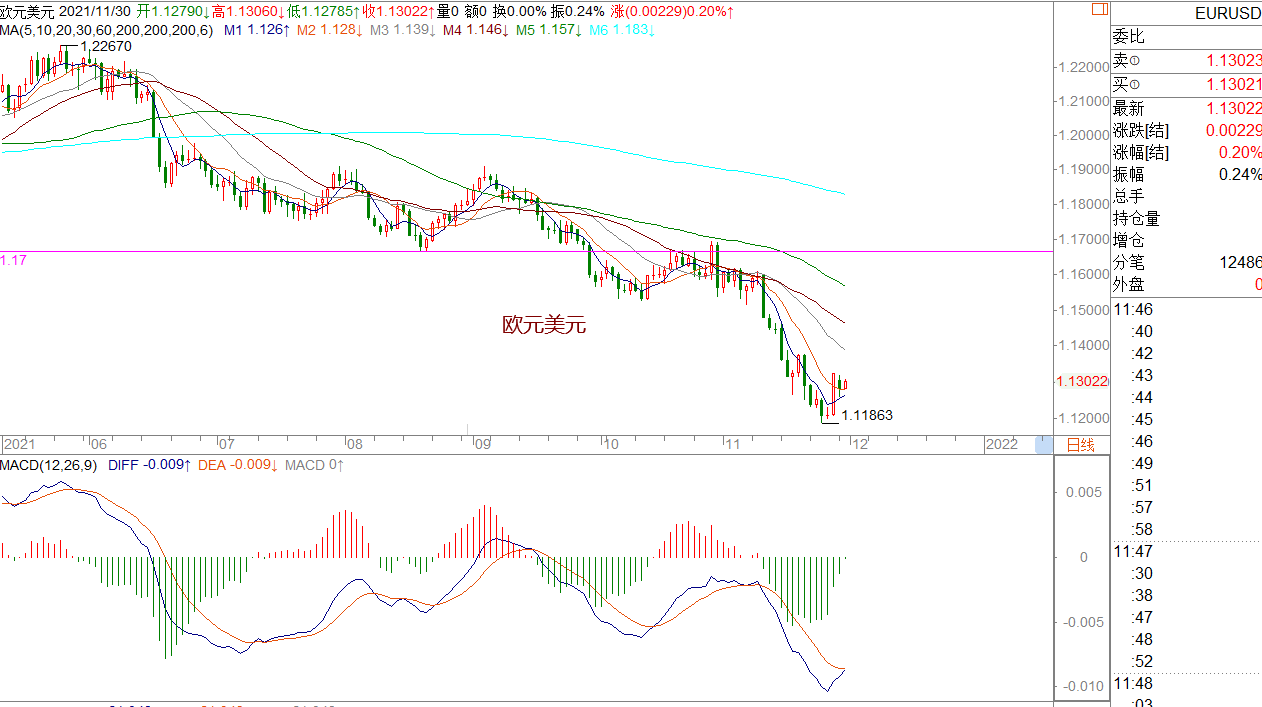Viewport: 1262px width, 707px height.
Task: Click the M4 1.146 moving average legend
Action: point(476,30)
